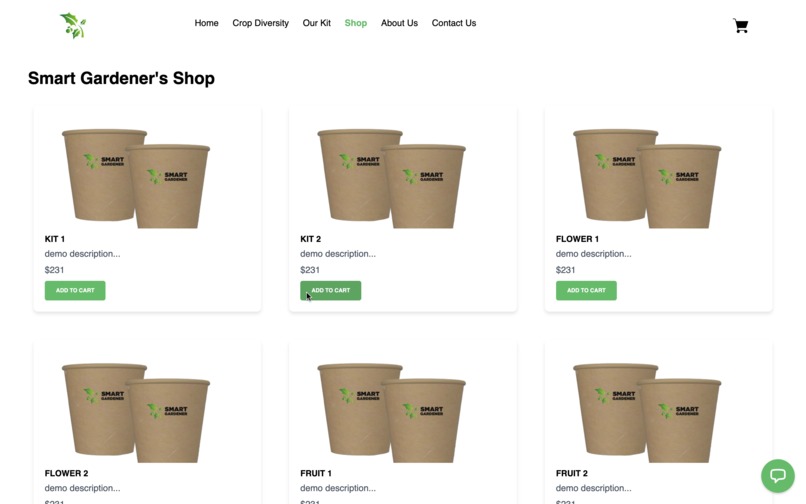806x504 pixels.
Task: Visit the Contact Us page
Action: [x=453, y=23]
